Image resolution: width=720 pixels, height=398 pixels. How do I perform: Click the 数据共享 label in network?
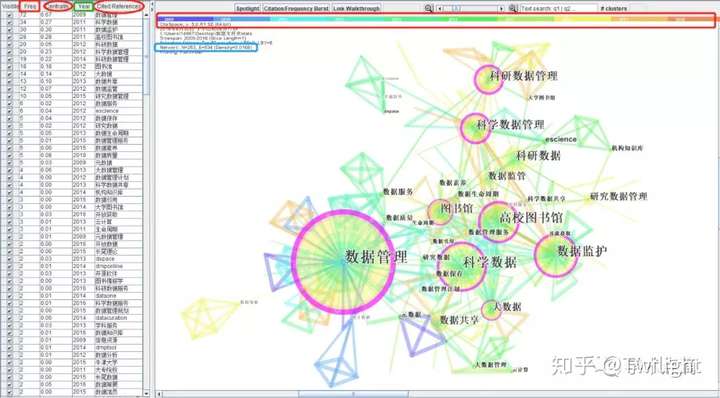(x=459, y=320)
